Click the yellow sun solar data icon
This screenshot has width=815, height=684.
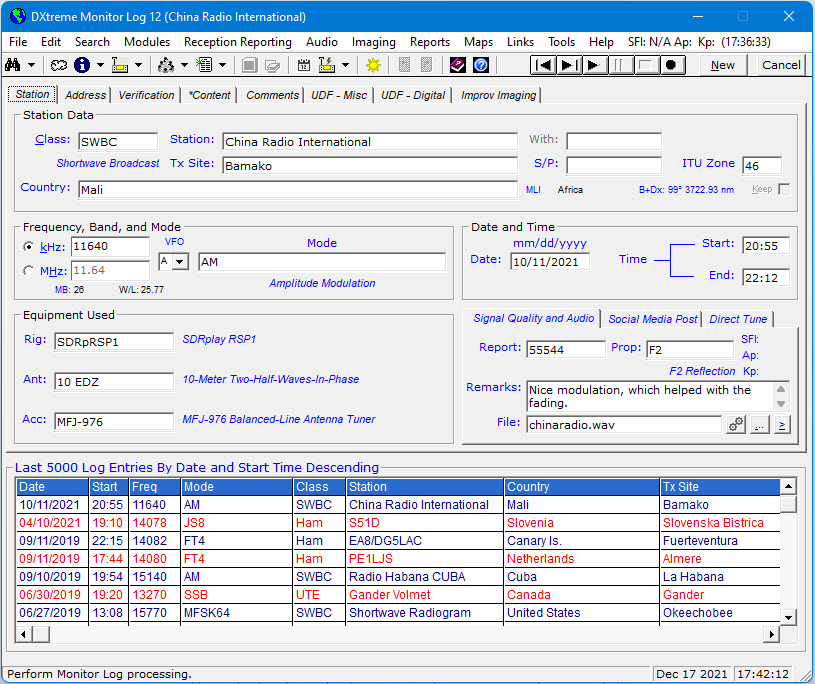pos(373,65)
